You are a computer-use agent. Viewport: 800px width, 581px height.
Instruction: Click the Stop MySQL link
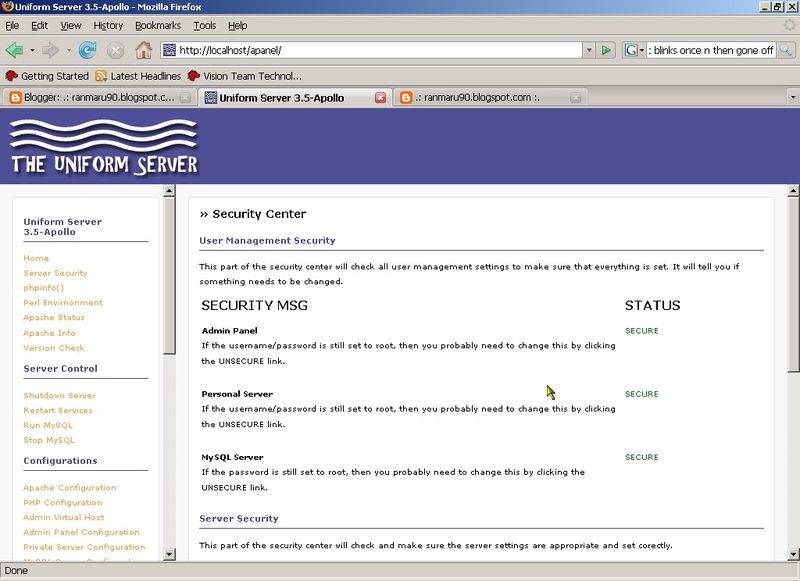(49, 440)
